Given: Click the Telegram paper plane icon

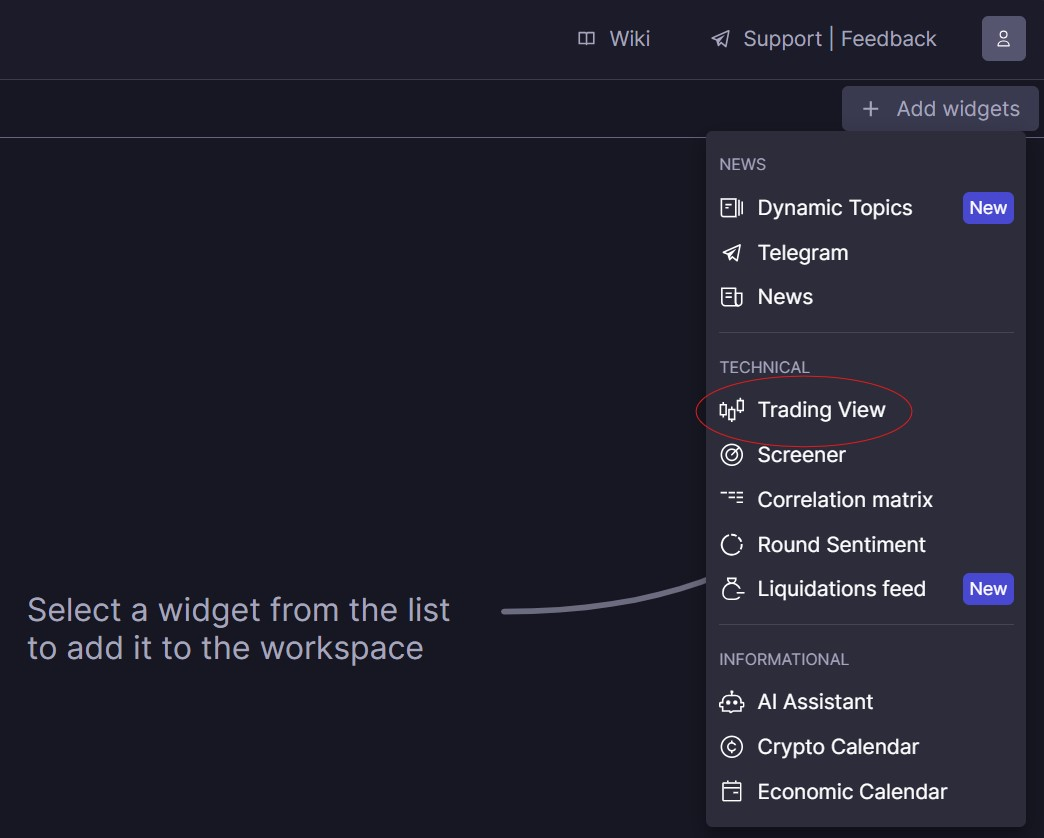Looking at the screenshot, I should pyautogui.click(x=732, y=253).
